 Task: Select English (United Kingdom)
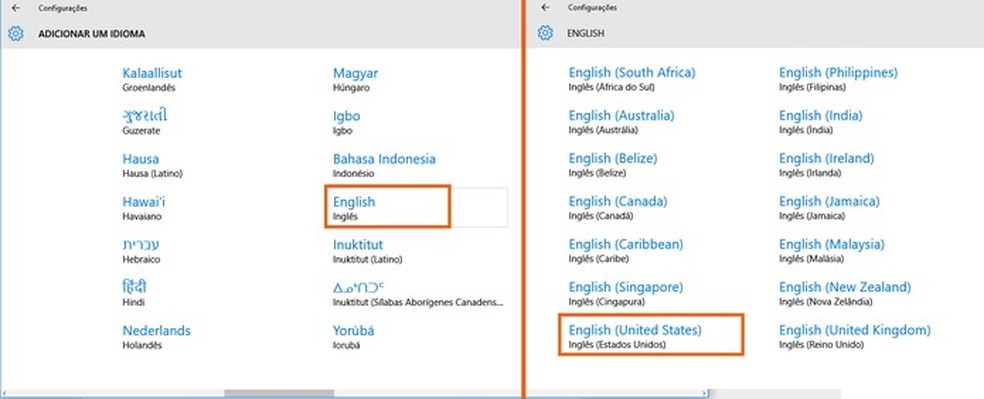point(855,338)
